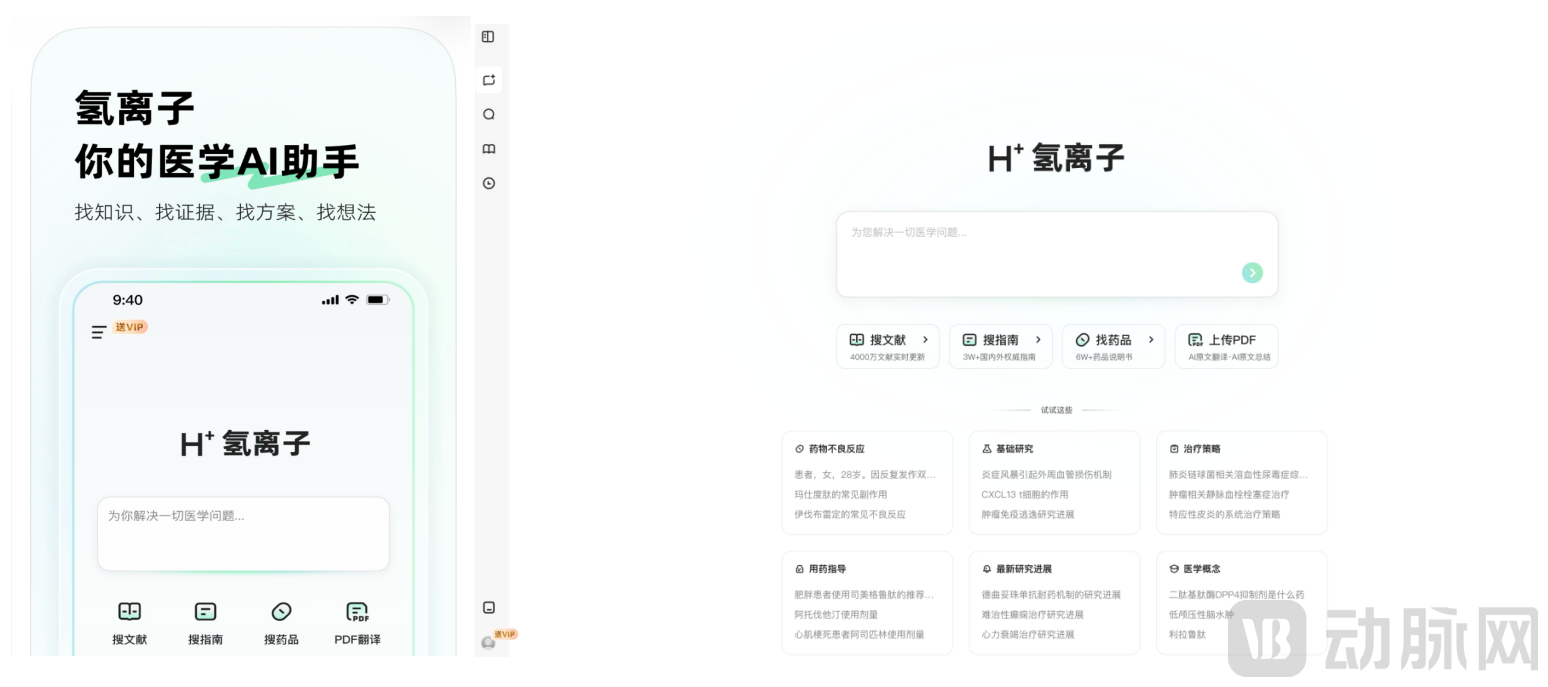Open the history clock icon in sidebar
The width and height of the screenshot is (1548, 687).
click(488, 183)
